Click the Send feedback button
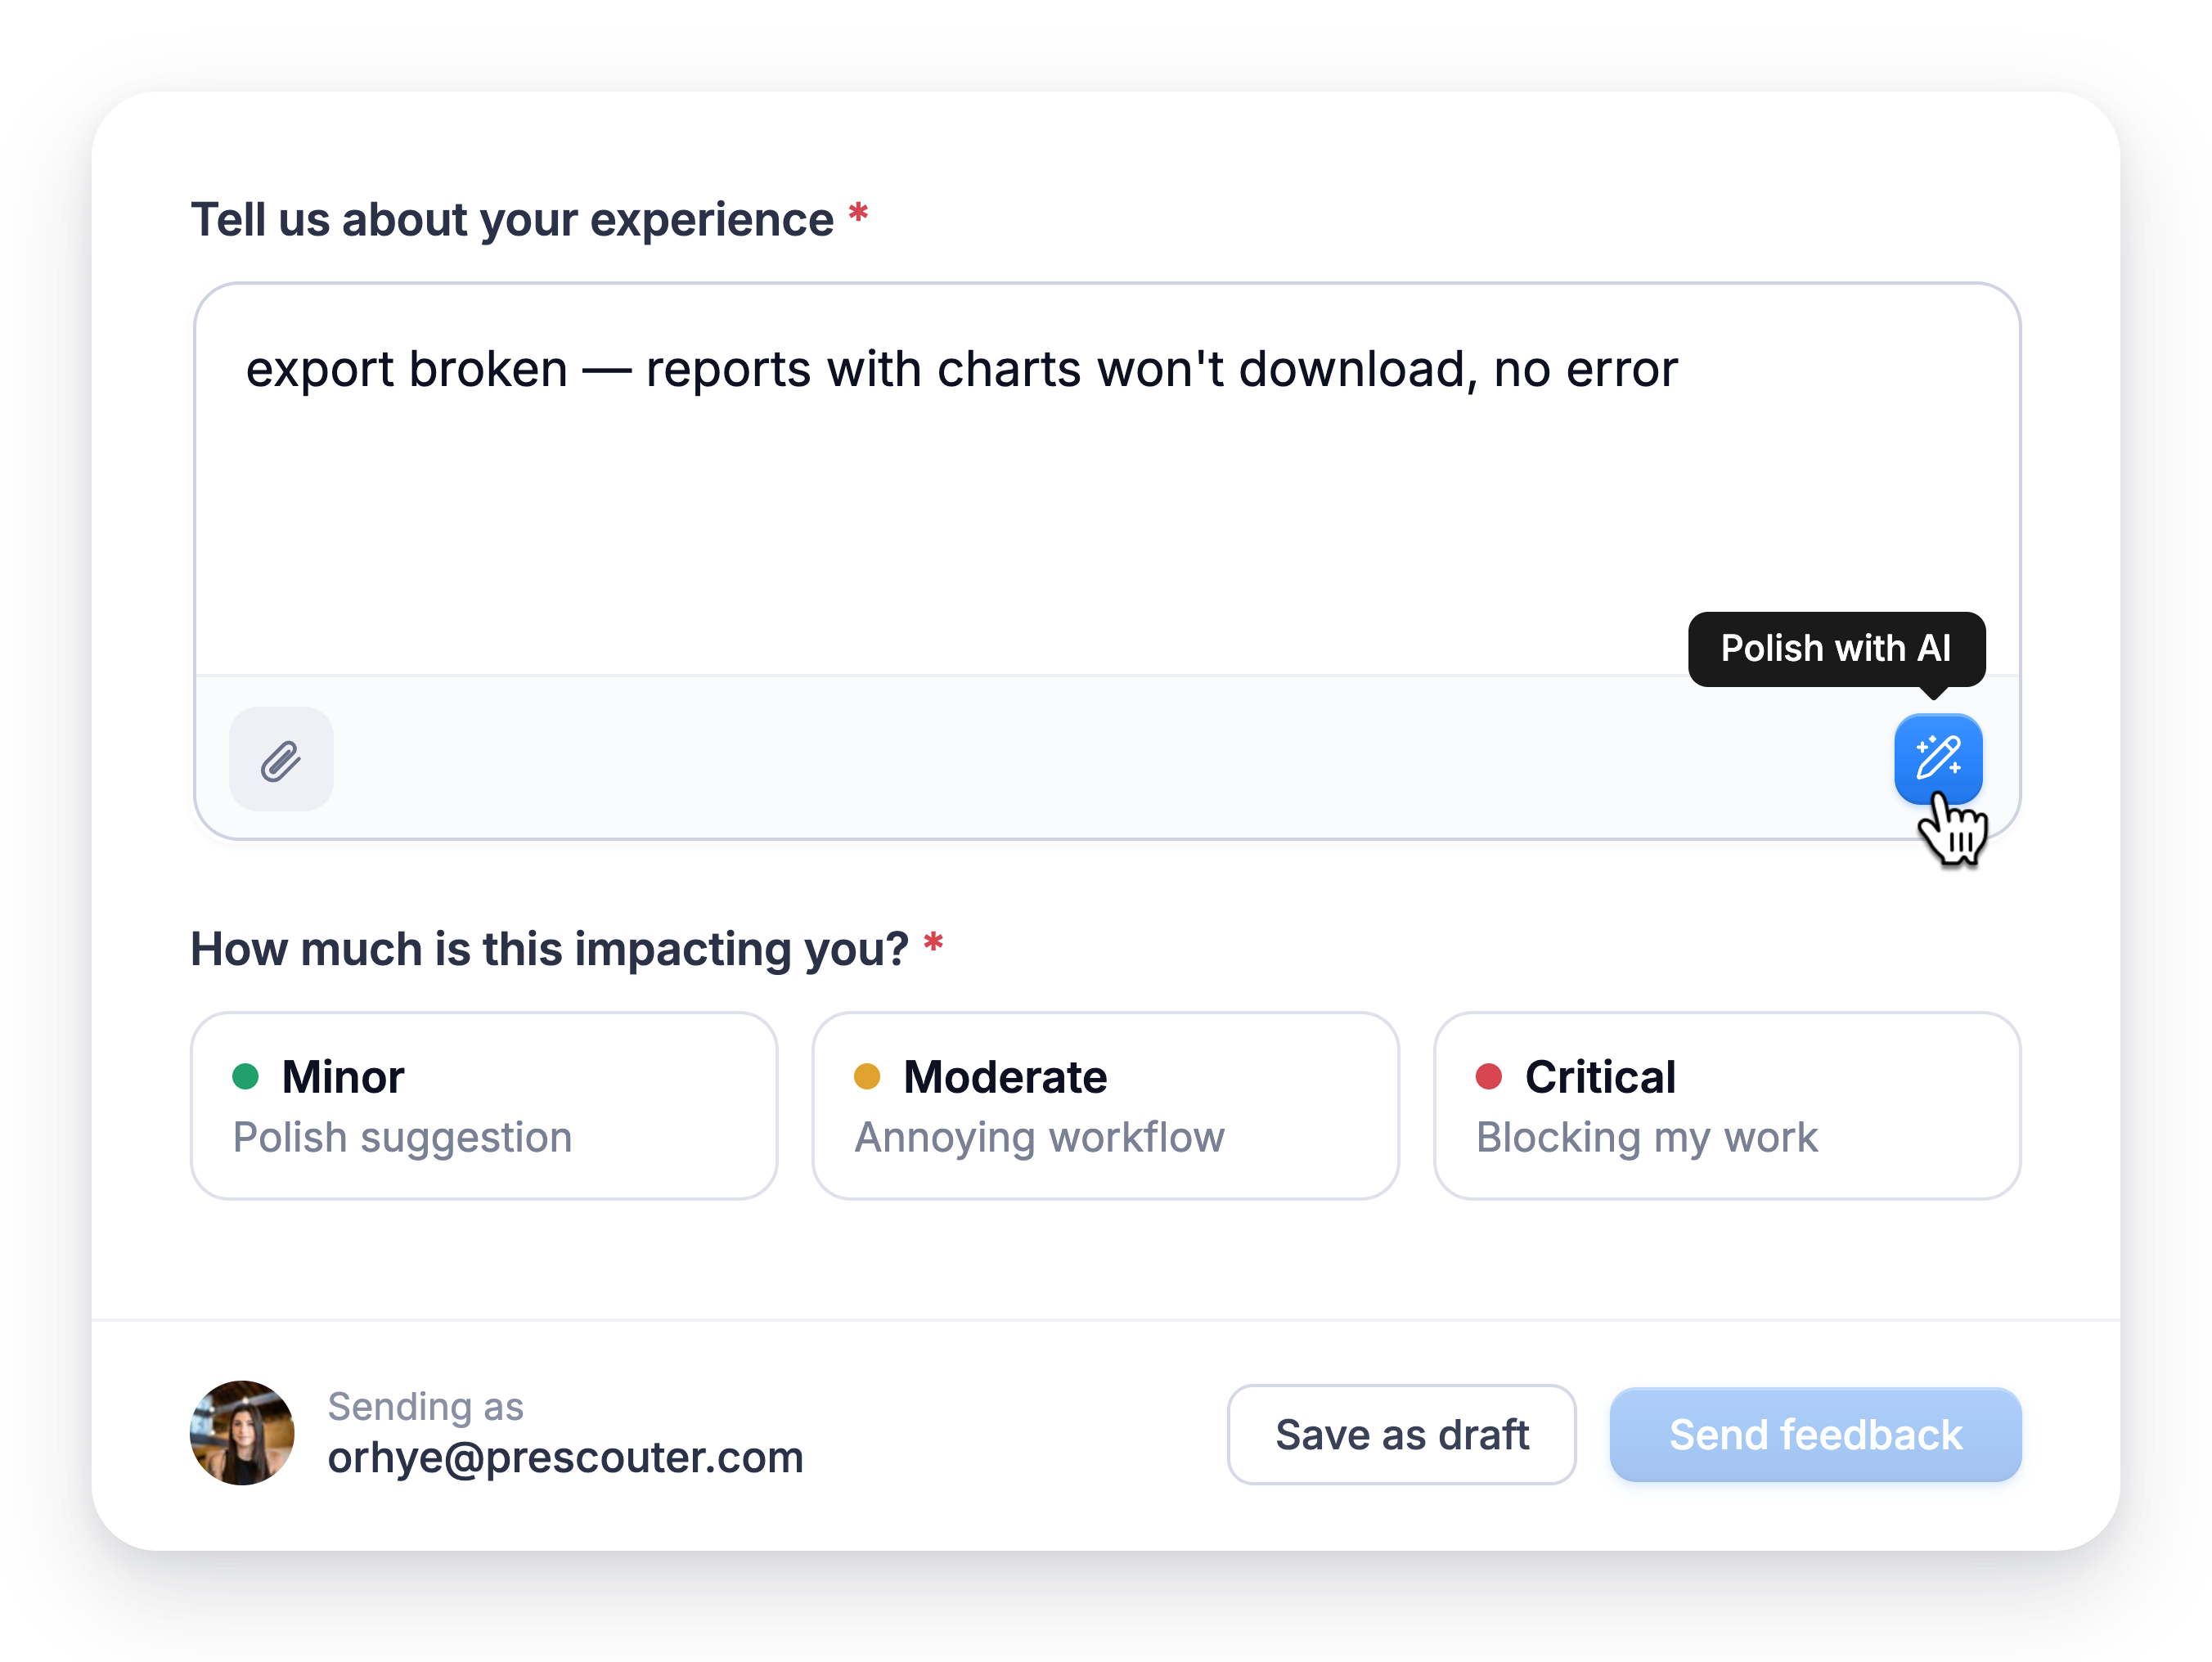This screenshot has height=1662, width=2212. 1815,1434
